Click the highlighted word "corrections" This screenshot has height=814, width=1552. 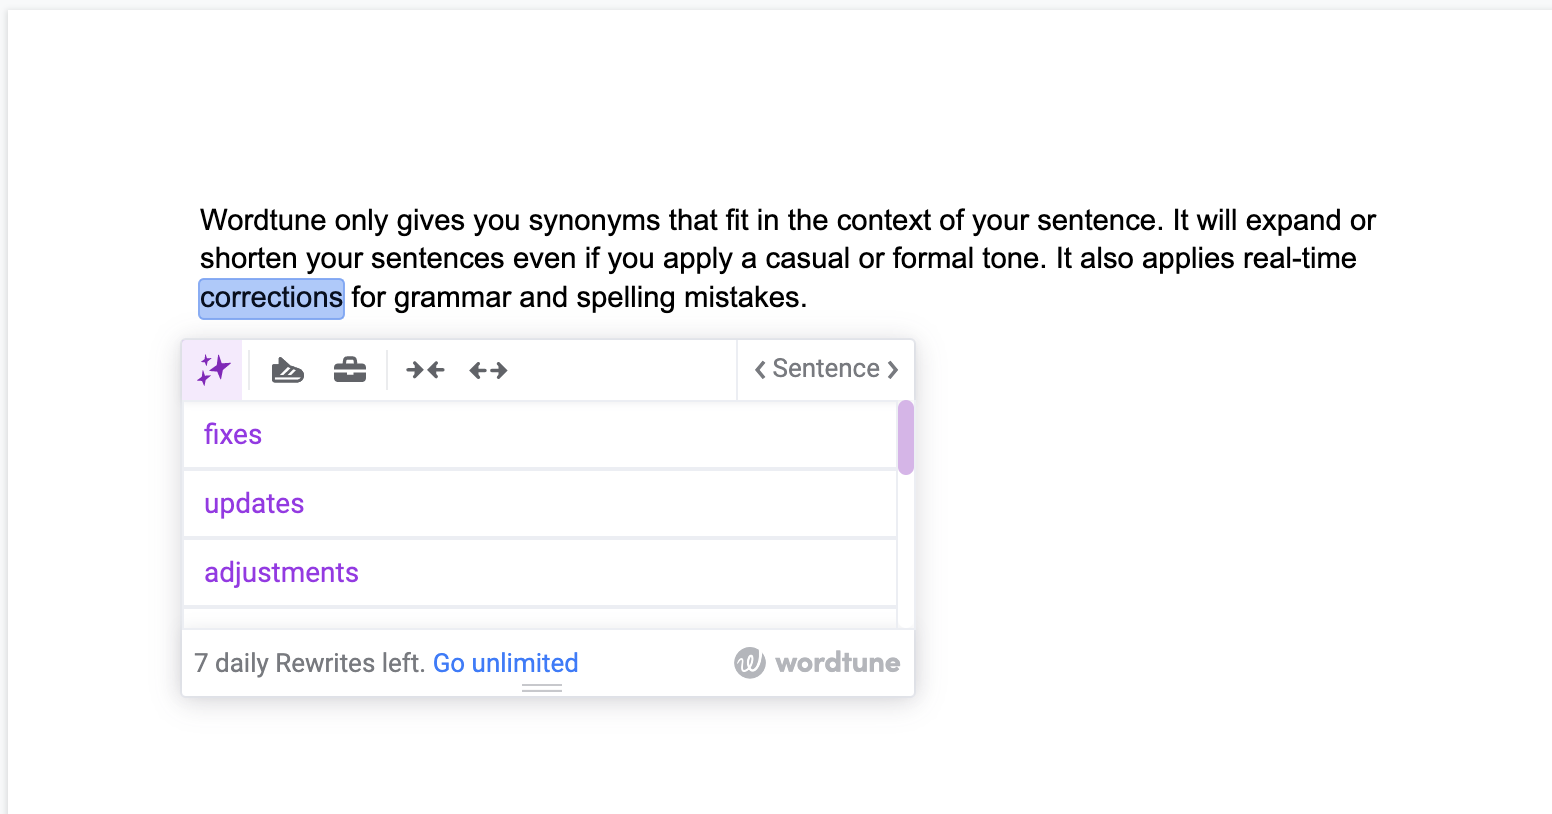tap(271, 298)
